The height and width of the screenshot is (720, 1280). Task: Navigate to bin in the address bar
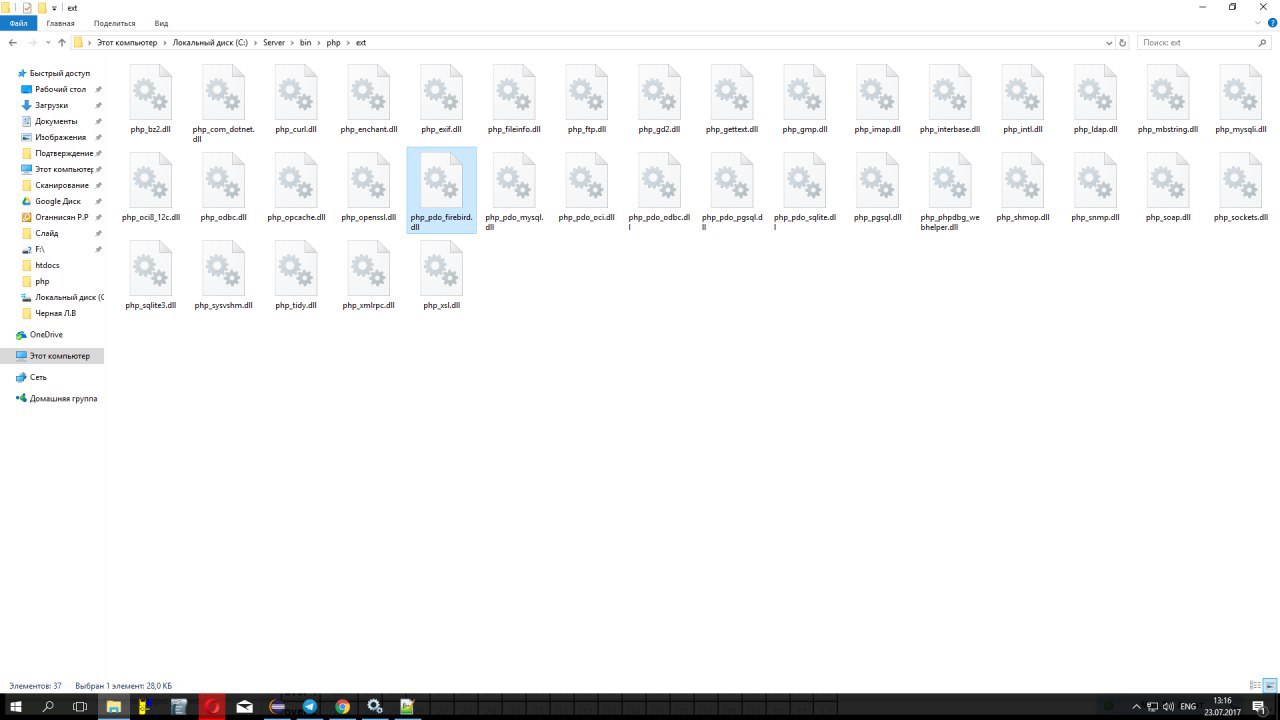306,43
